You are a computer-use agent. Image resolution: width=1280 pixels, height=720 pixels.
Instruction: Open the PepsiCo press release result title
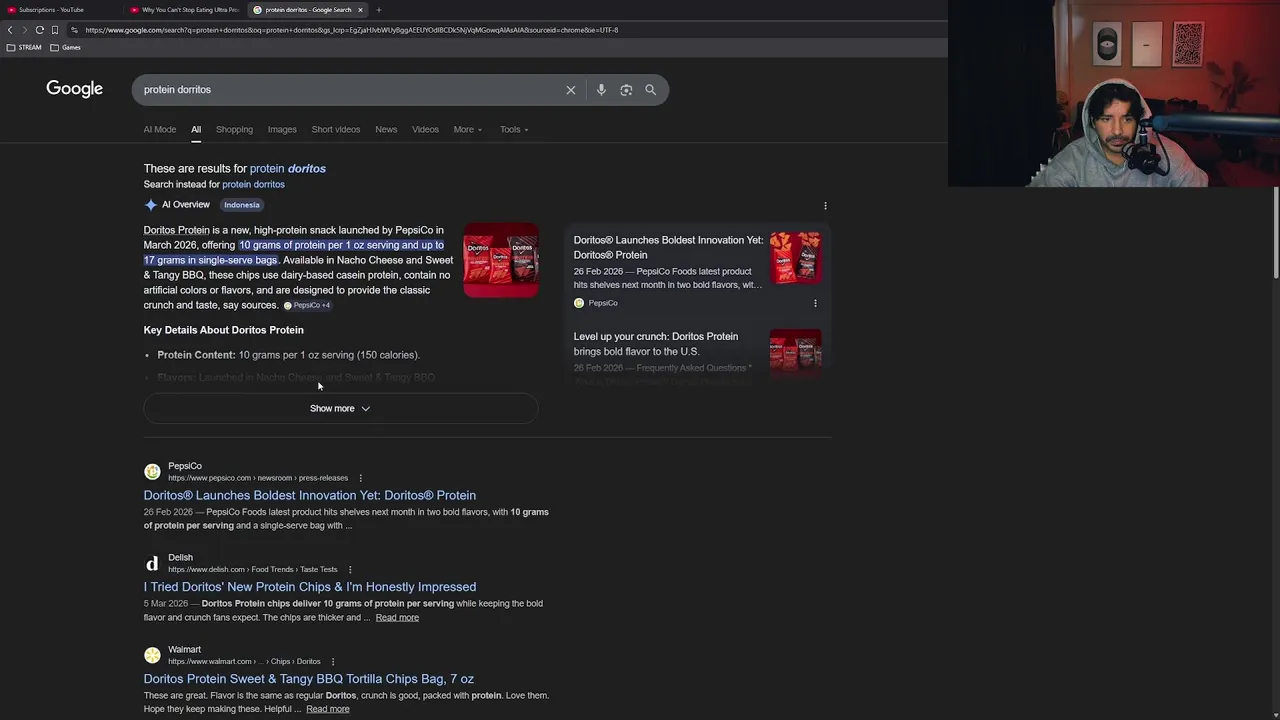pos(310,495)
